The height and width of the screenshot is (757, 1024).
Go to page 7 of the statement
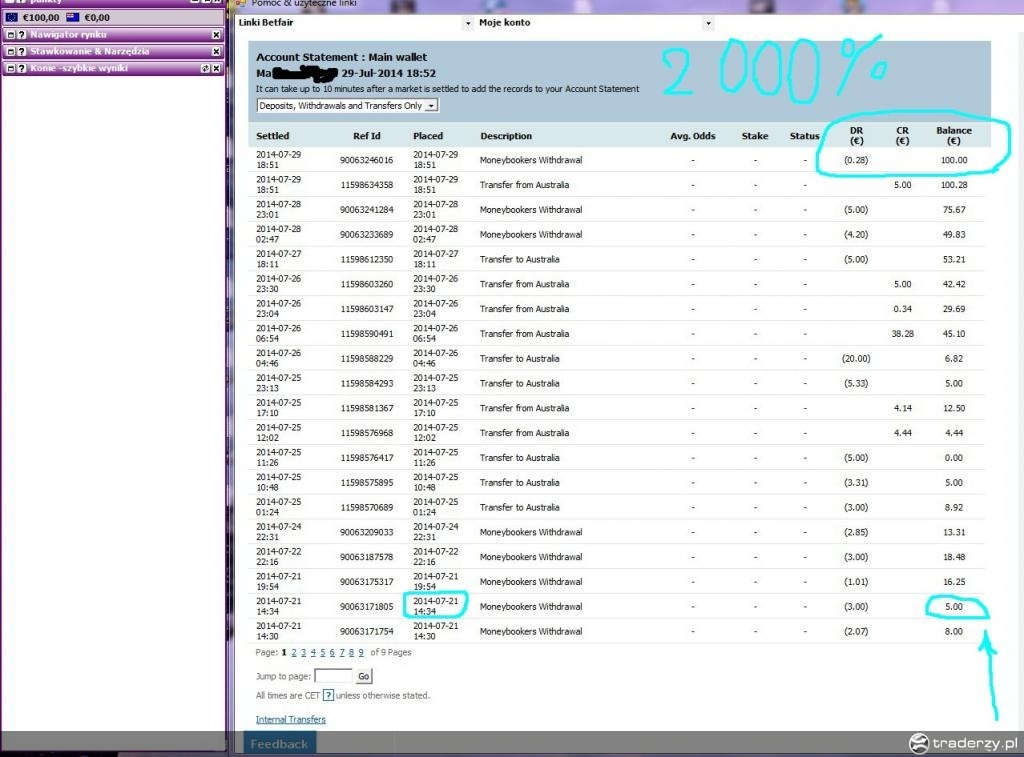coord(342,652)
